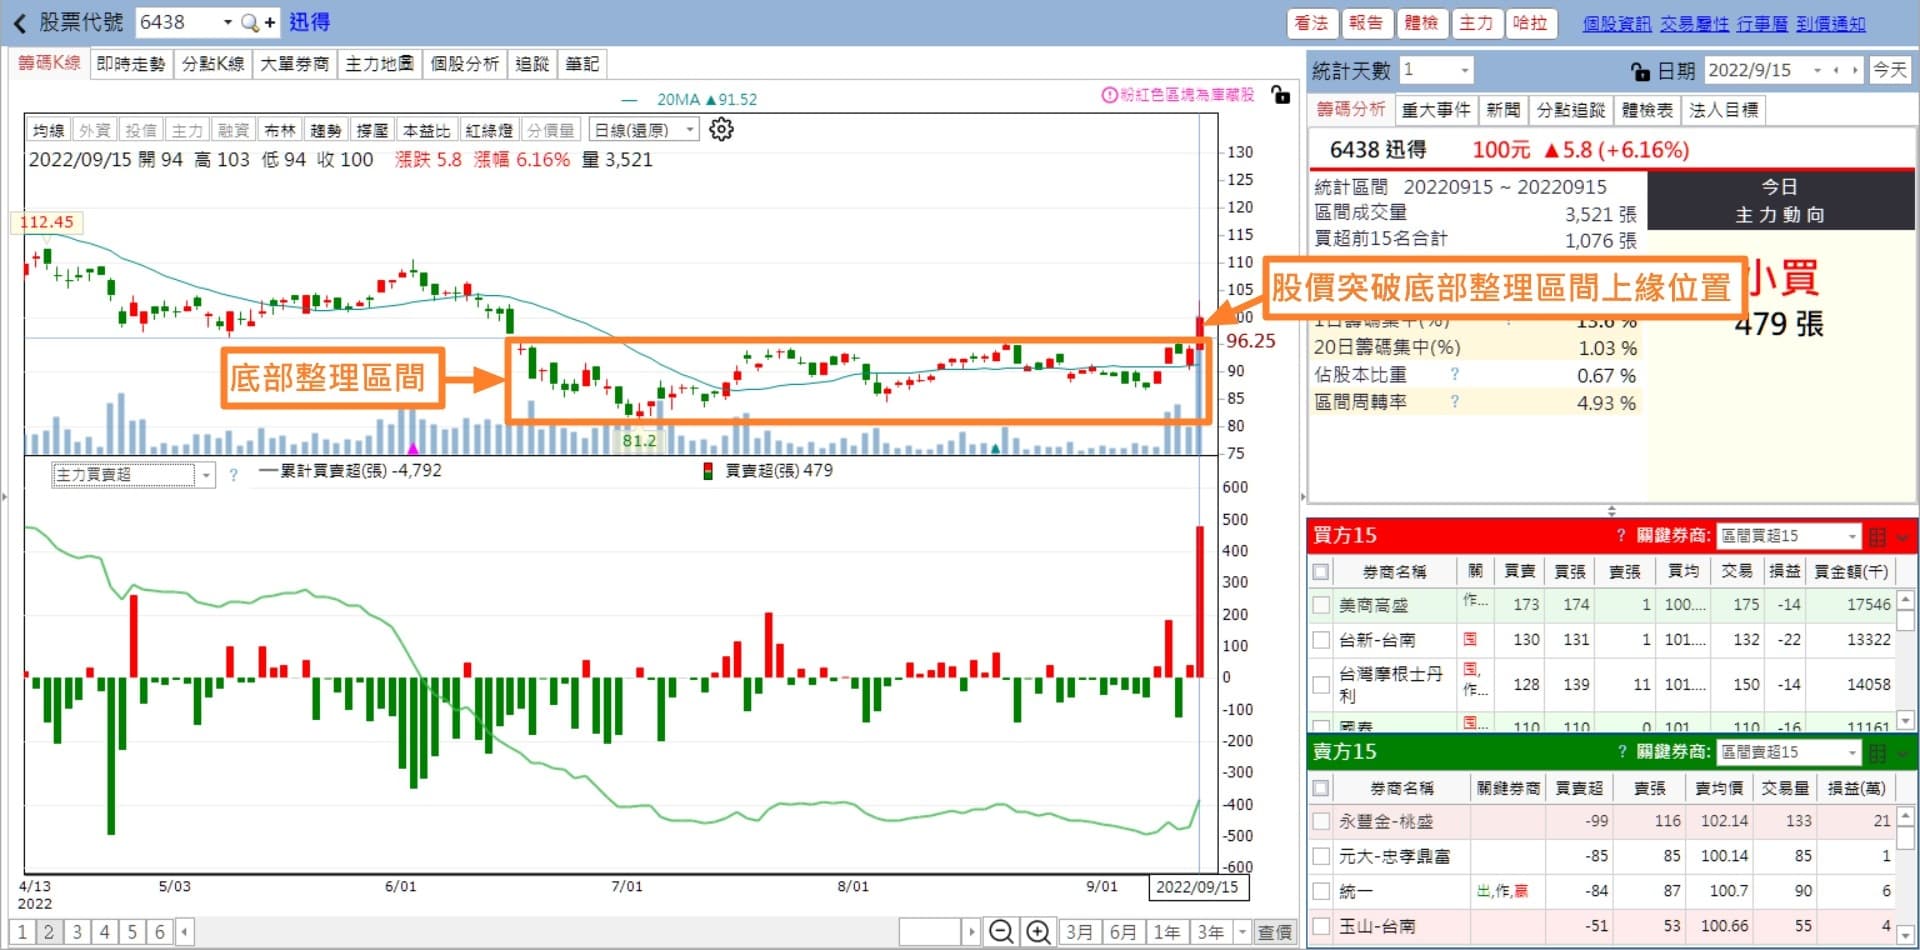The image size is (1920, 950).
Task: Check the box for 美商高盛
Action: pyautogui.click(x=1321, y=605)
